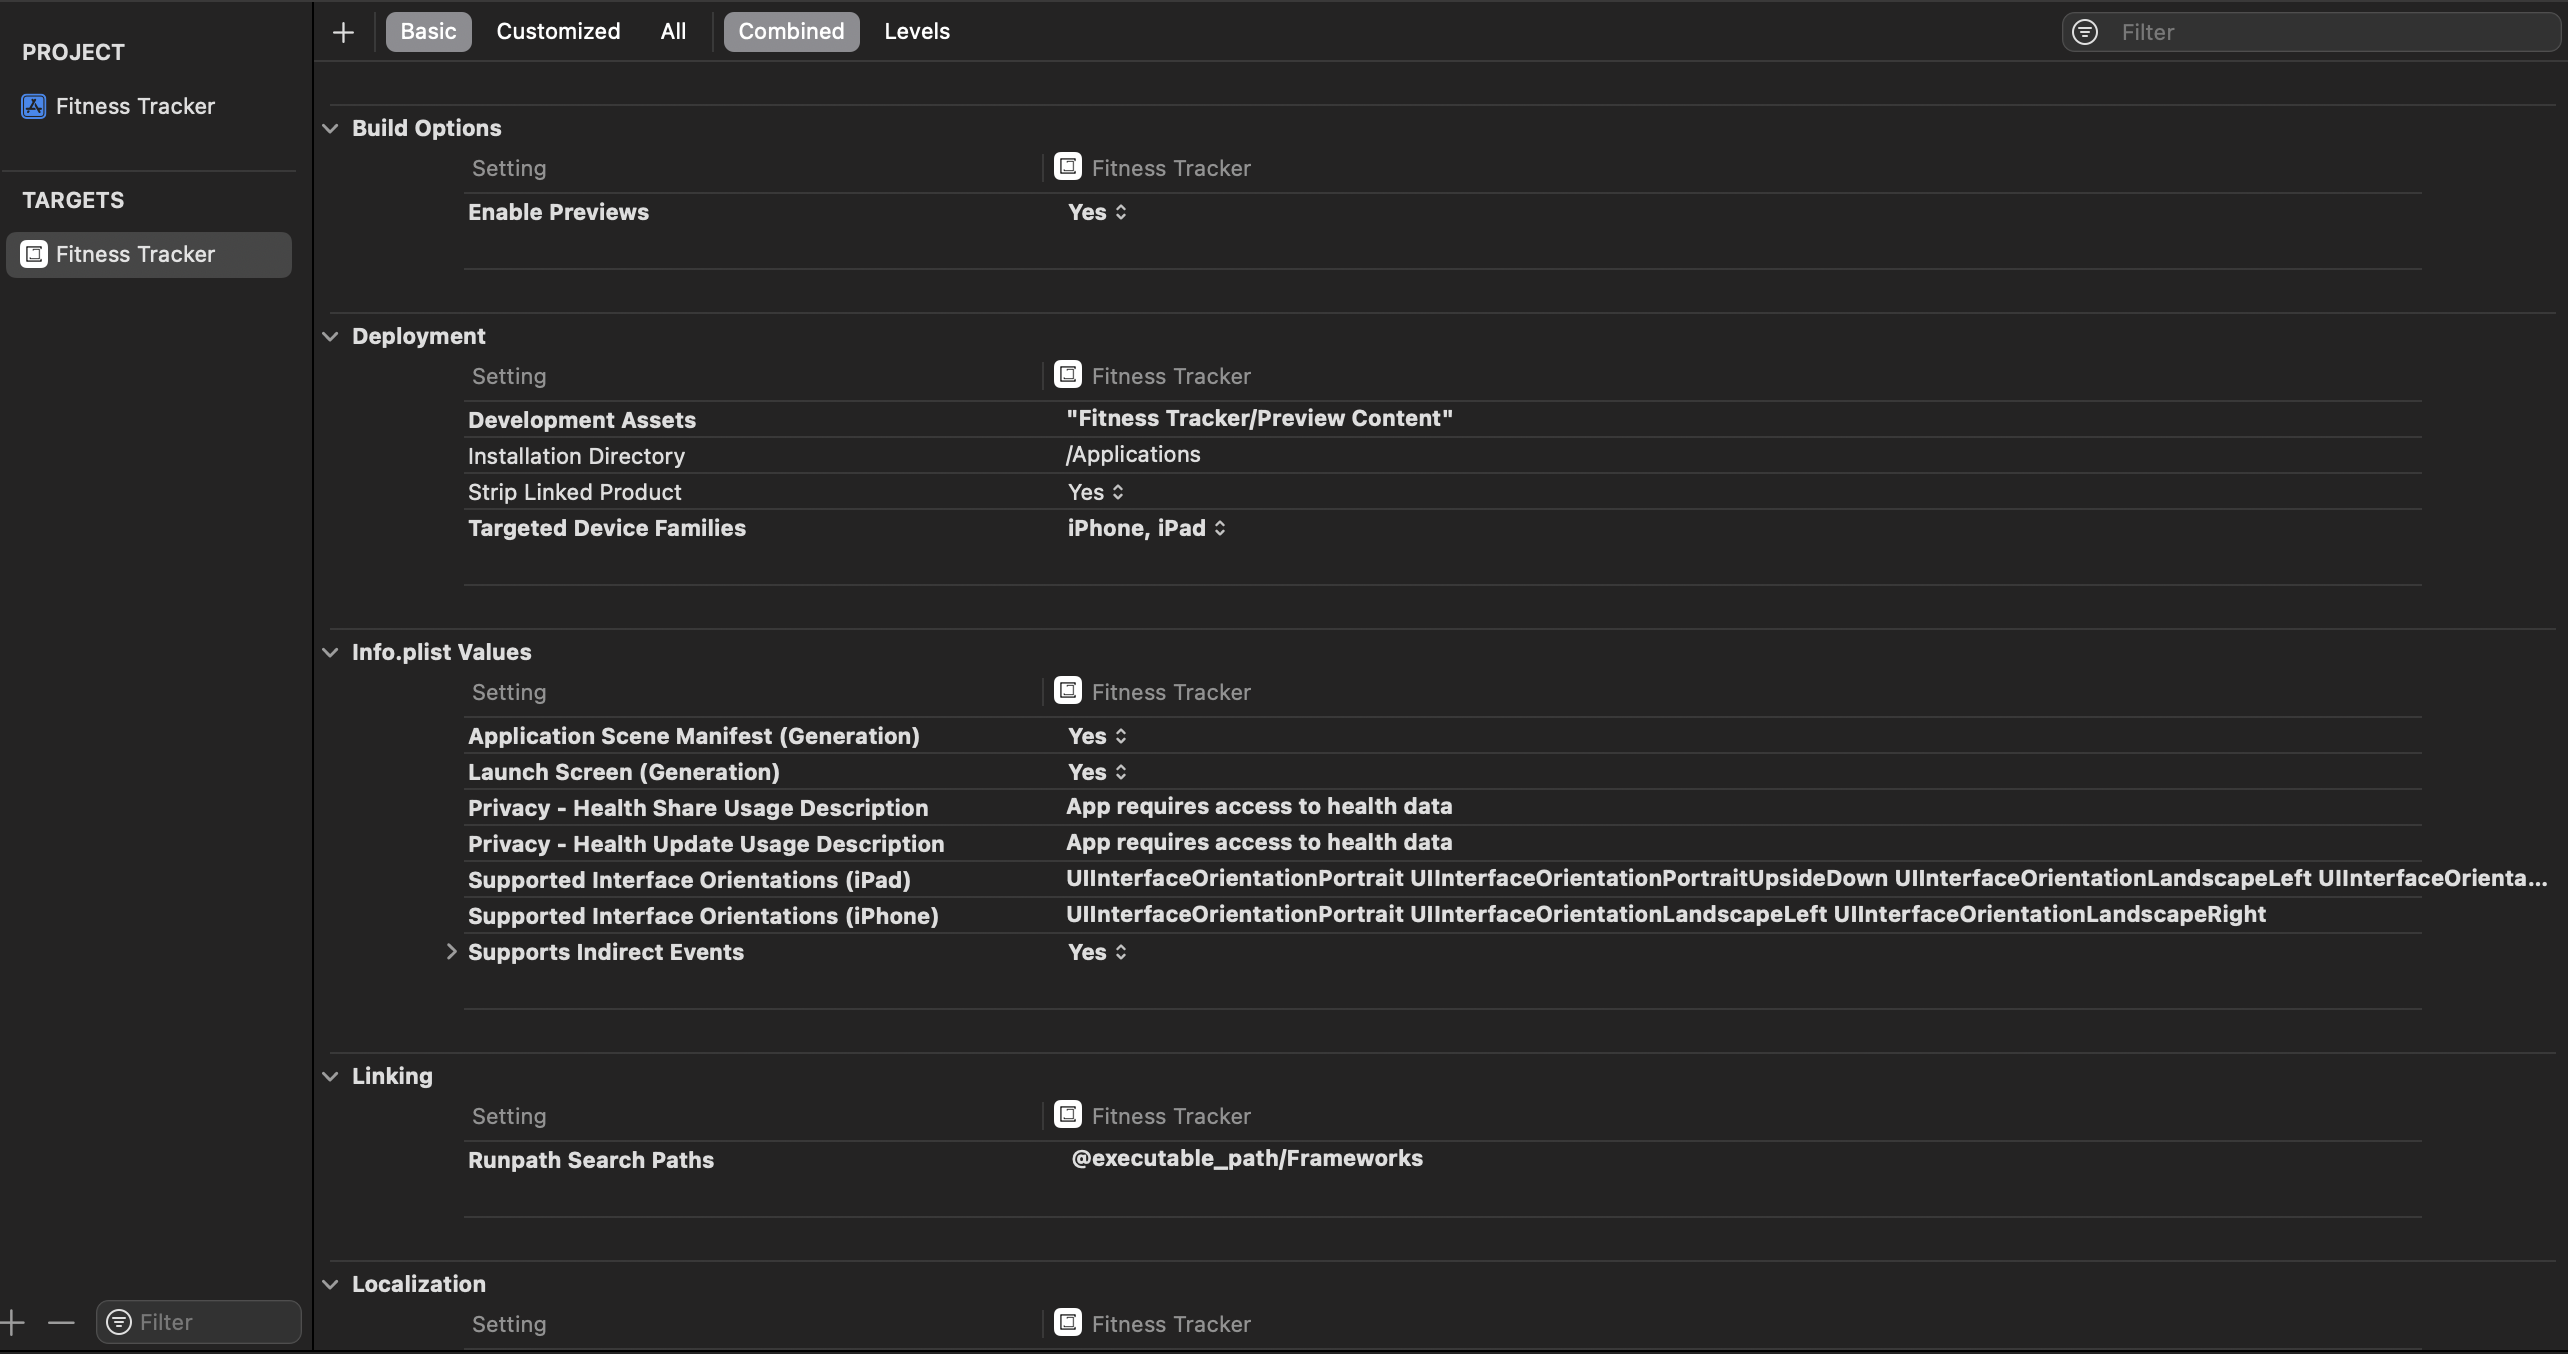
Task: Collapse the Localization section
Action: point(330,1284)
